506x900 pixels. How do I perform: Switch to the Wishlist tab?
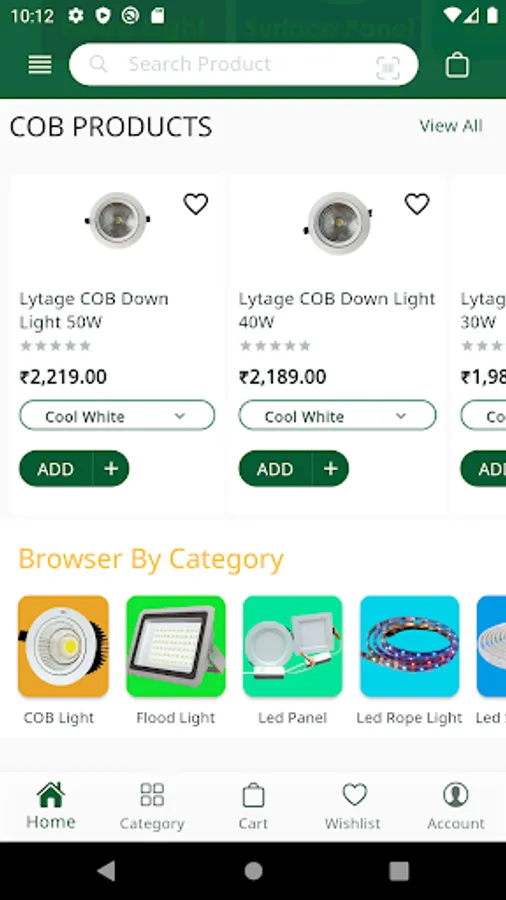[x=353, y=806]
